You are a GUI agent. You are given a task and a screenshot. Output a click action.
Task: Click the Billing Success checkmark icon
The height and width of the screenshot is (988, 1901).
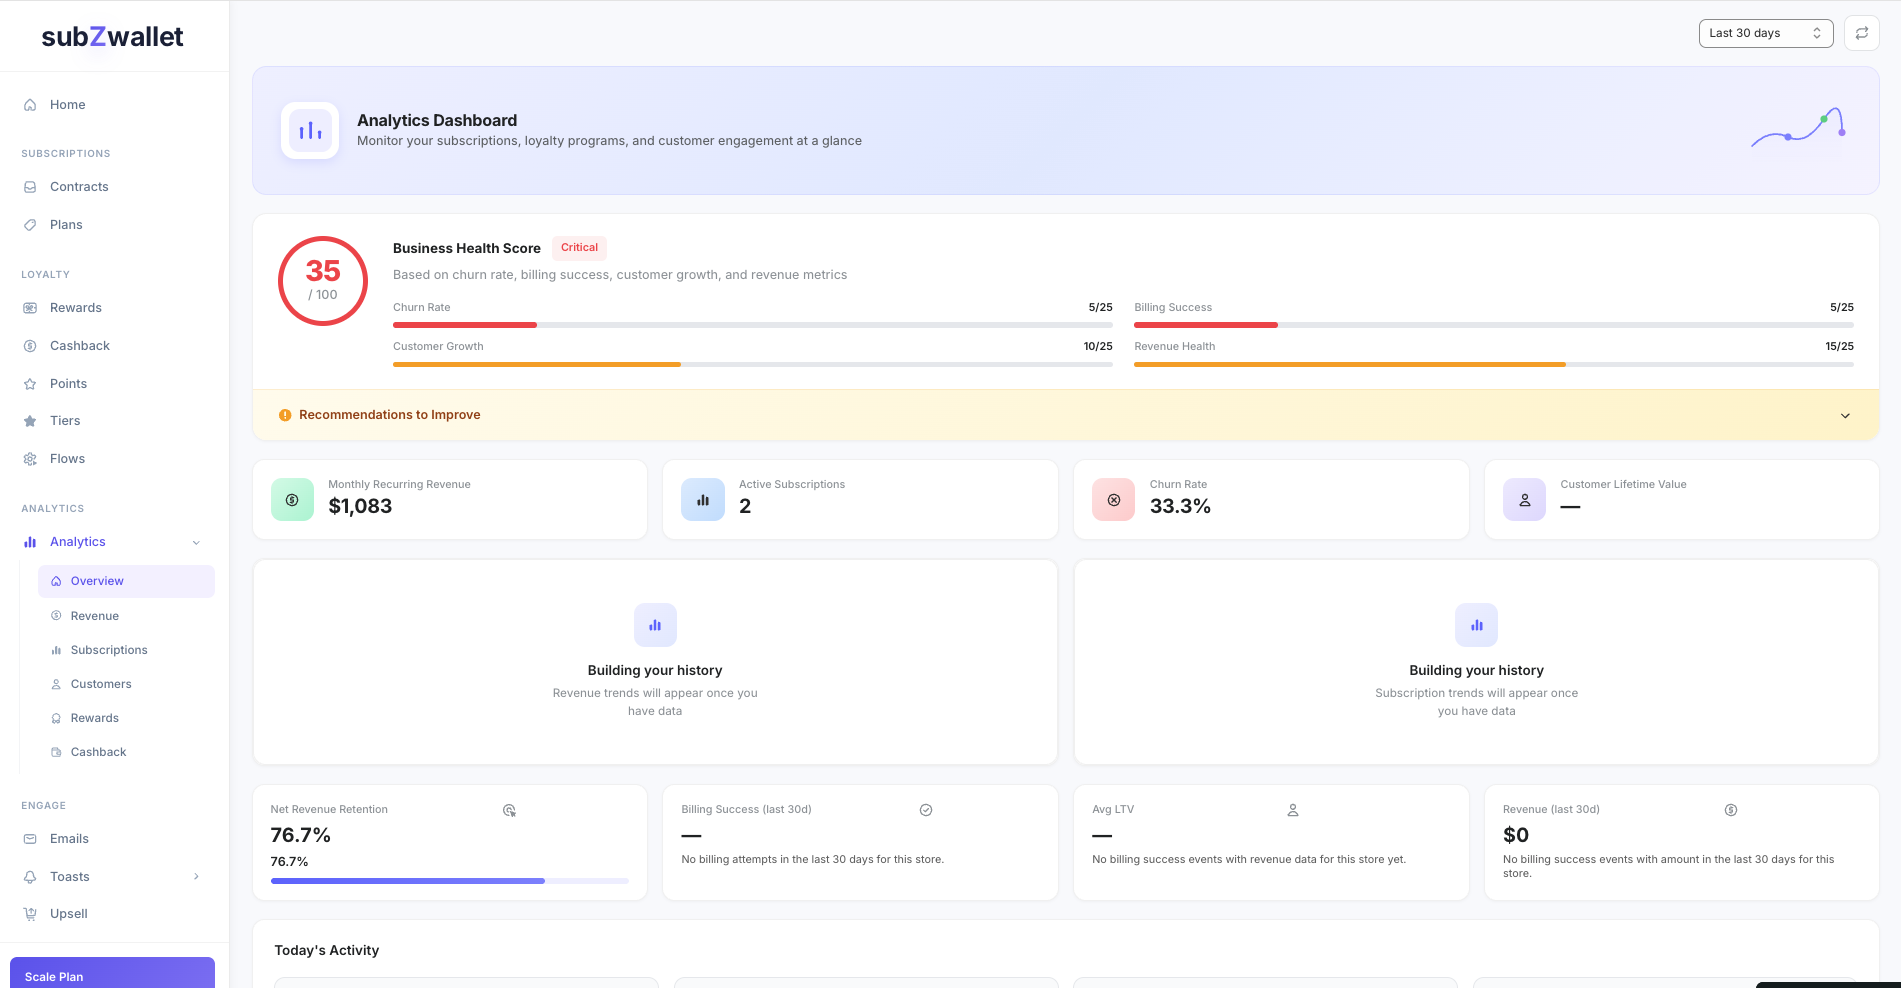(926, 810)
